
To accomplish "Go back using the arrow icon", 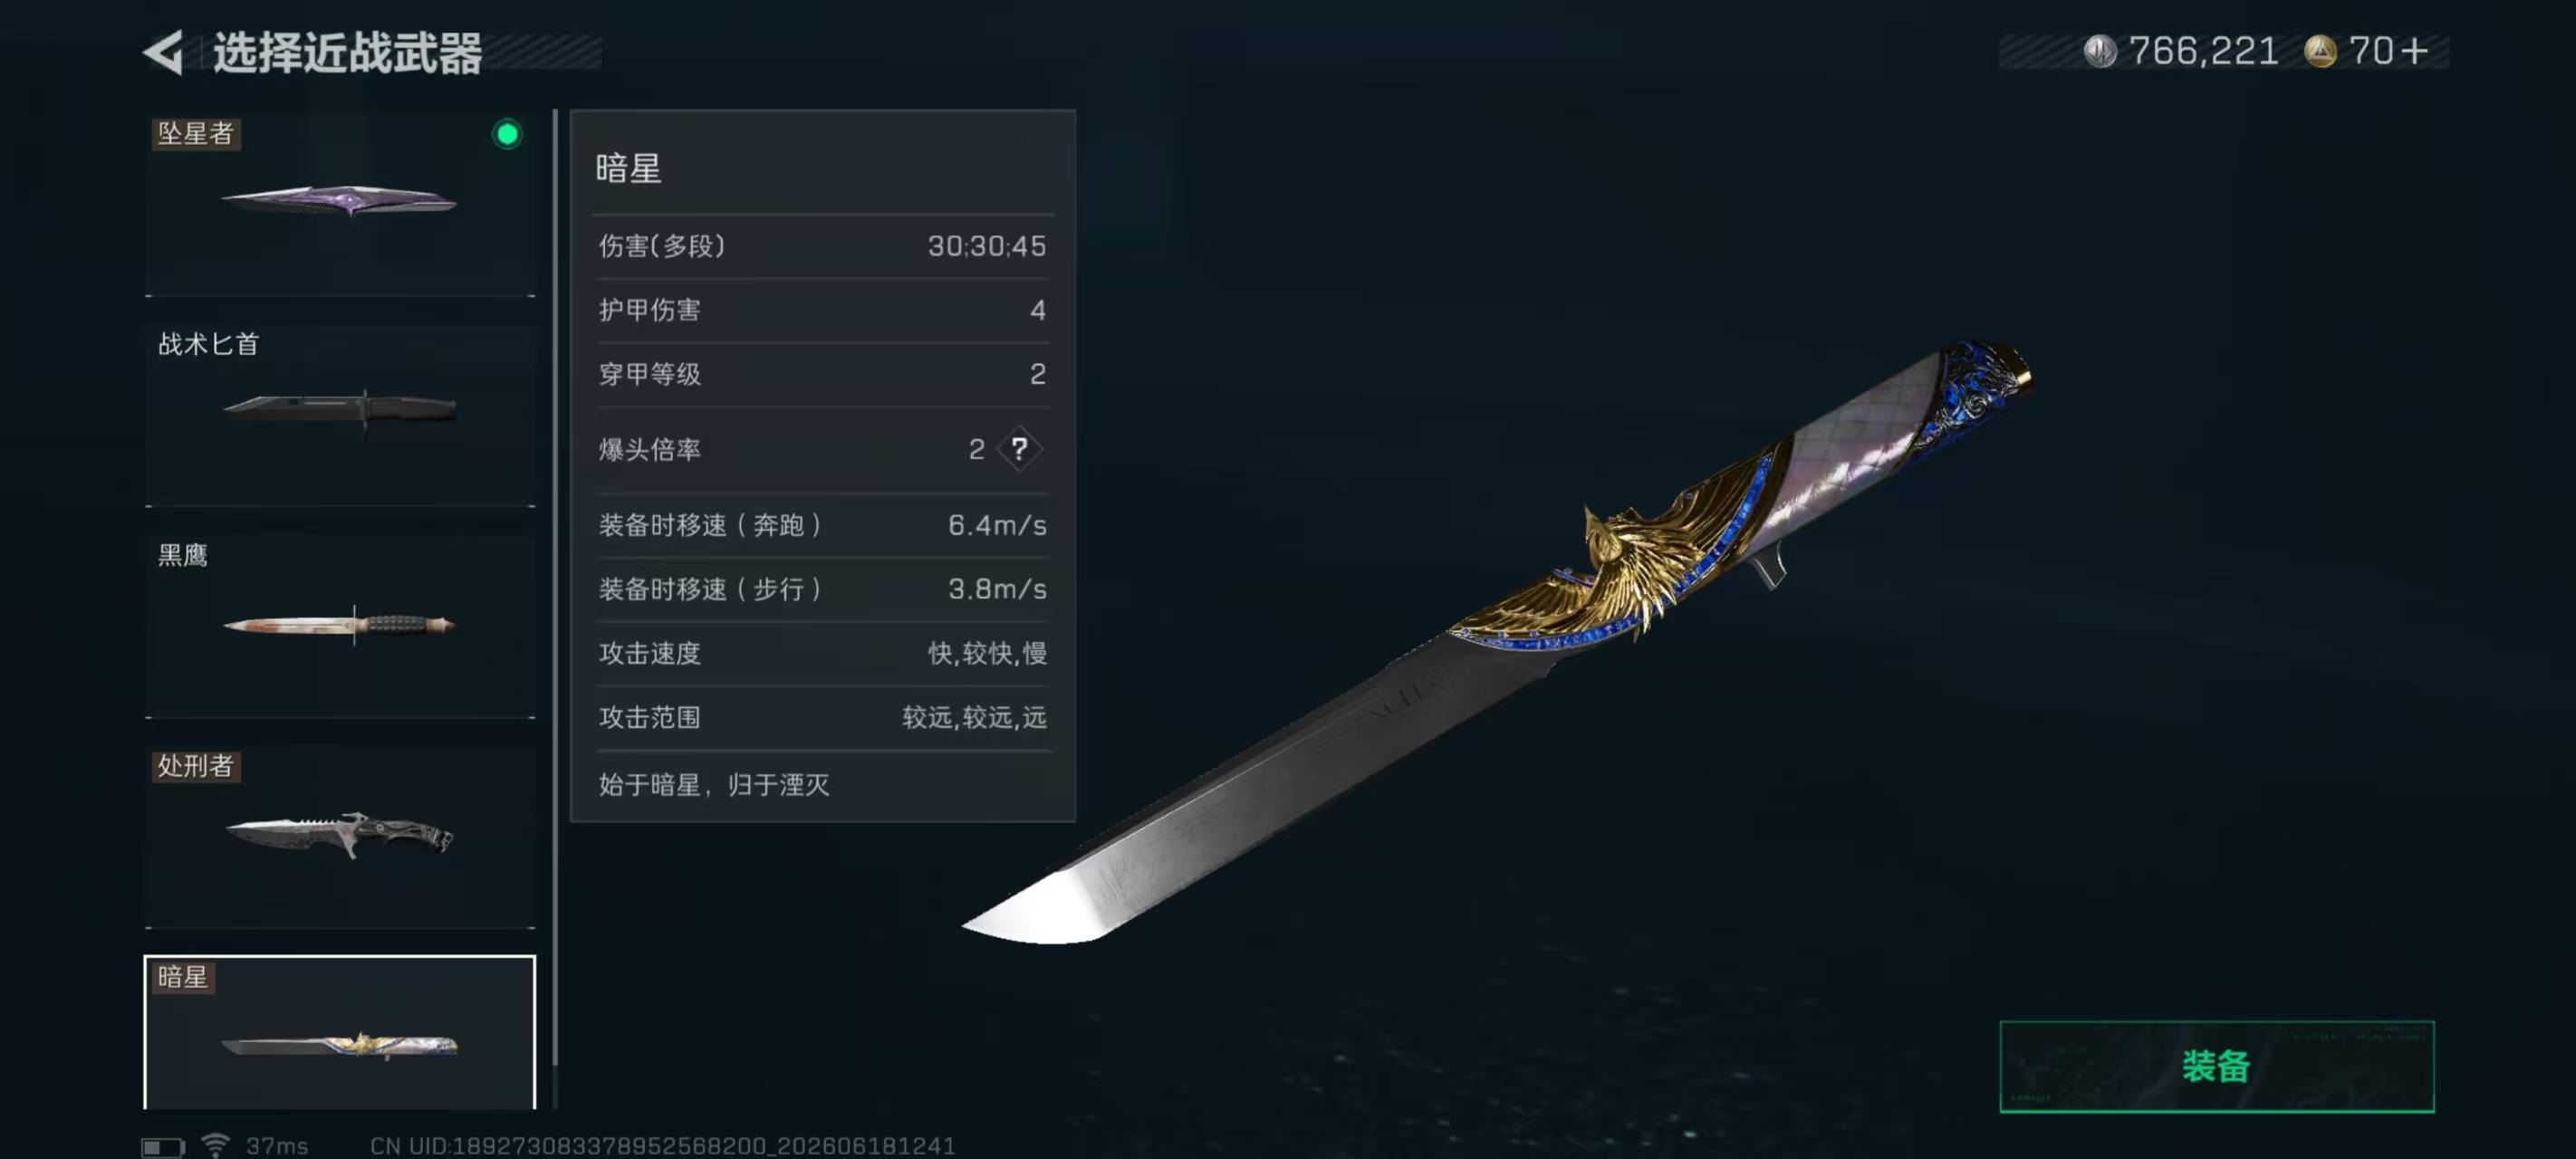I will pos(164,52).
